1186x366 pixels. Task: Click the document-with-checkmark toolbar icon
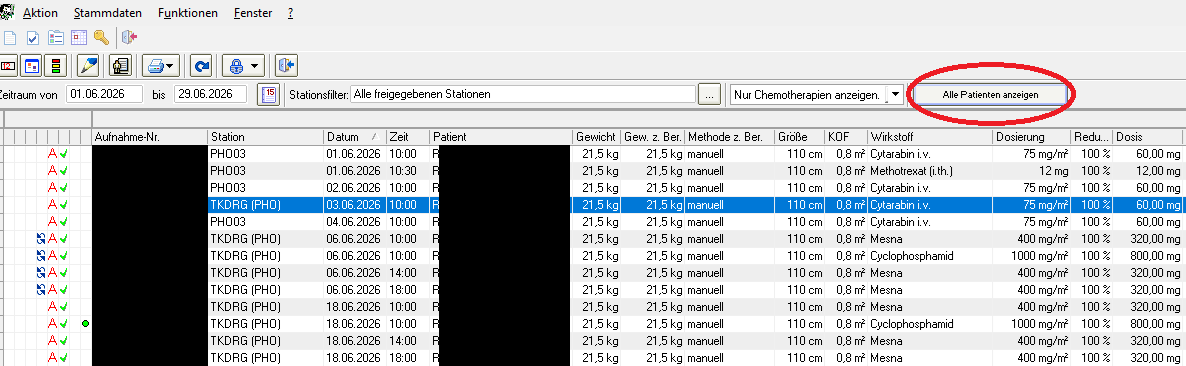[x=33, y=37]
